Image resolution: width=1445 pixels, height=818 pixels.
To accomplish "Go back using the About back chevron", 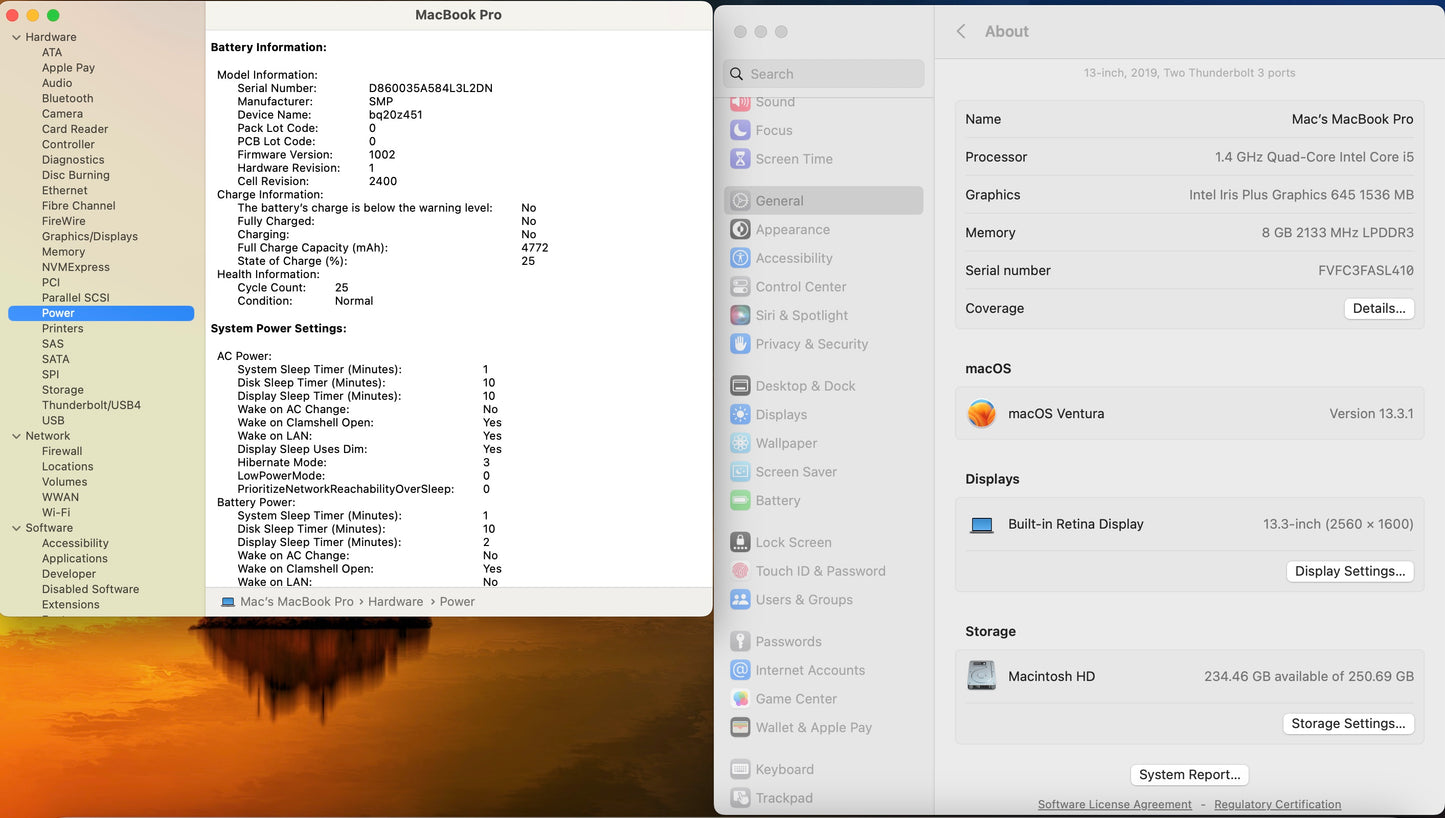I will (x=961, y=32).
